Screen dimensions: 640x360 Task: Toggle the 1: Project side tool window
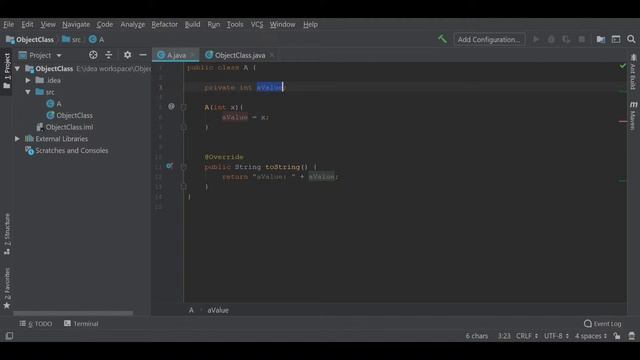[7, 71]
